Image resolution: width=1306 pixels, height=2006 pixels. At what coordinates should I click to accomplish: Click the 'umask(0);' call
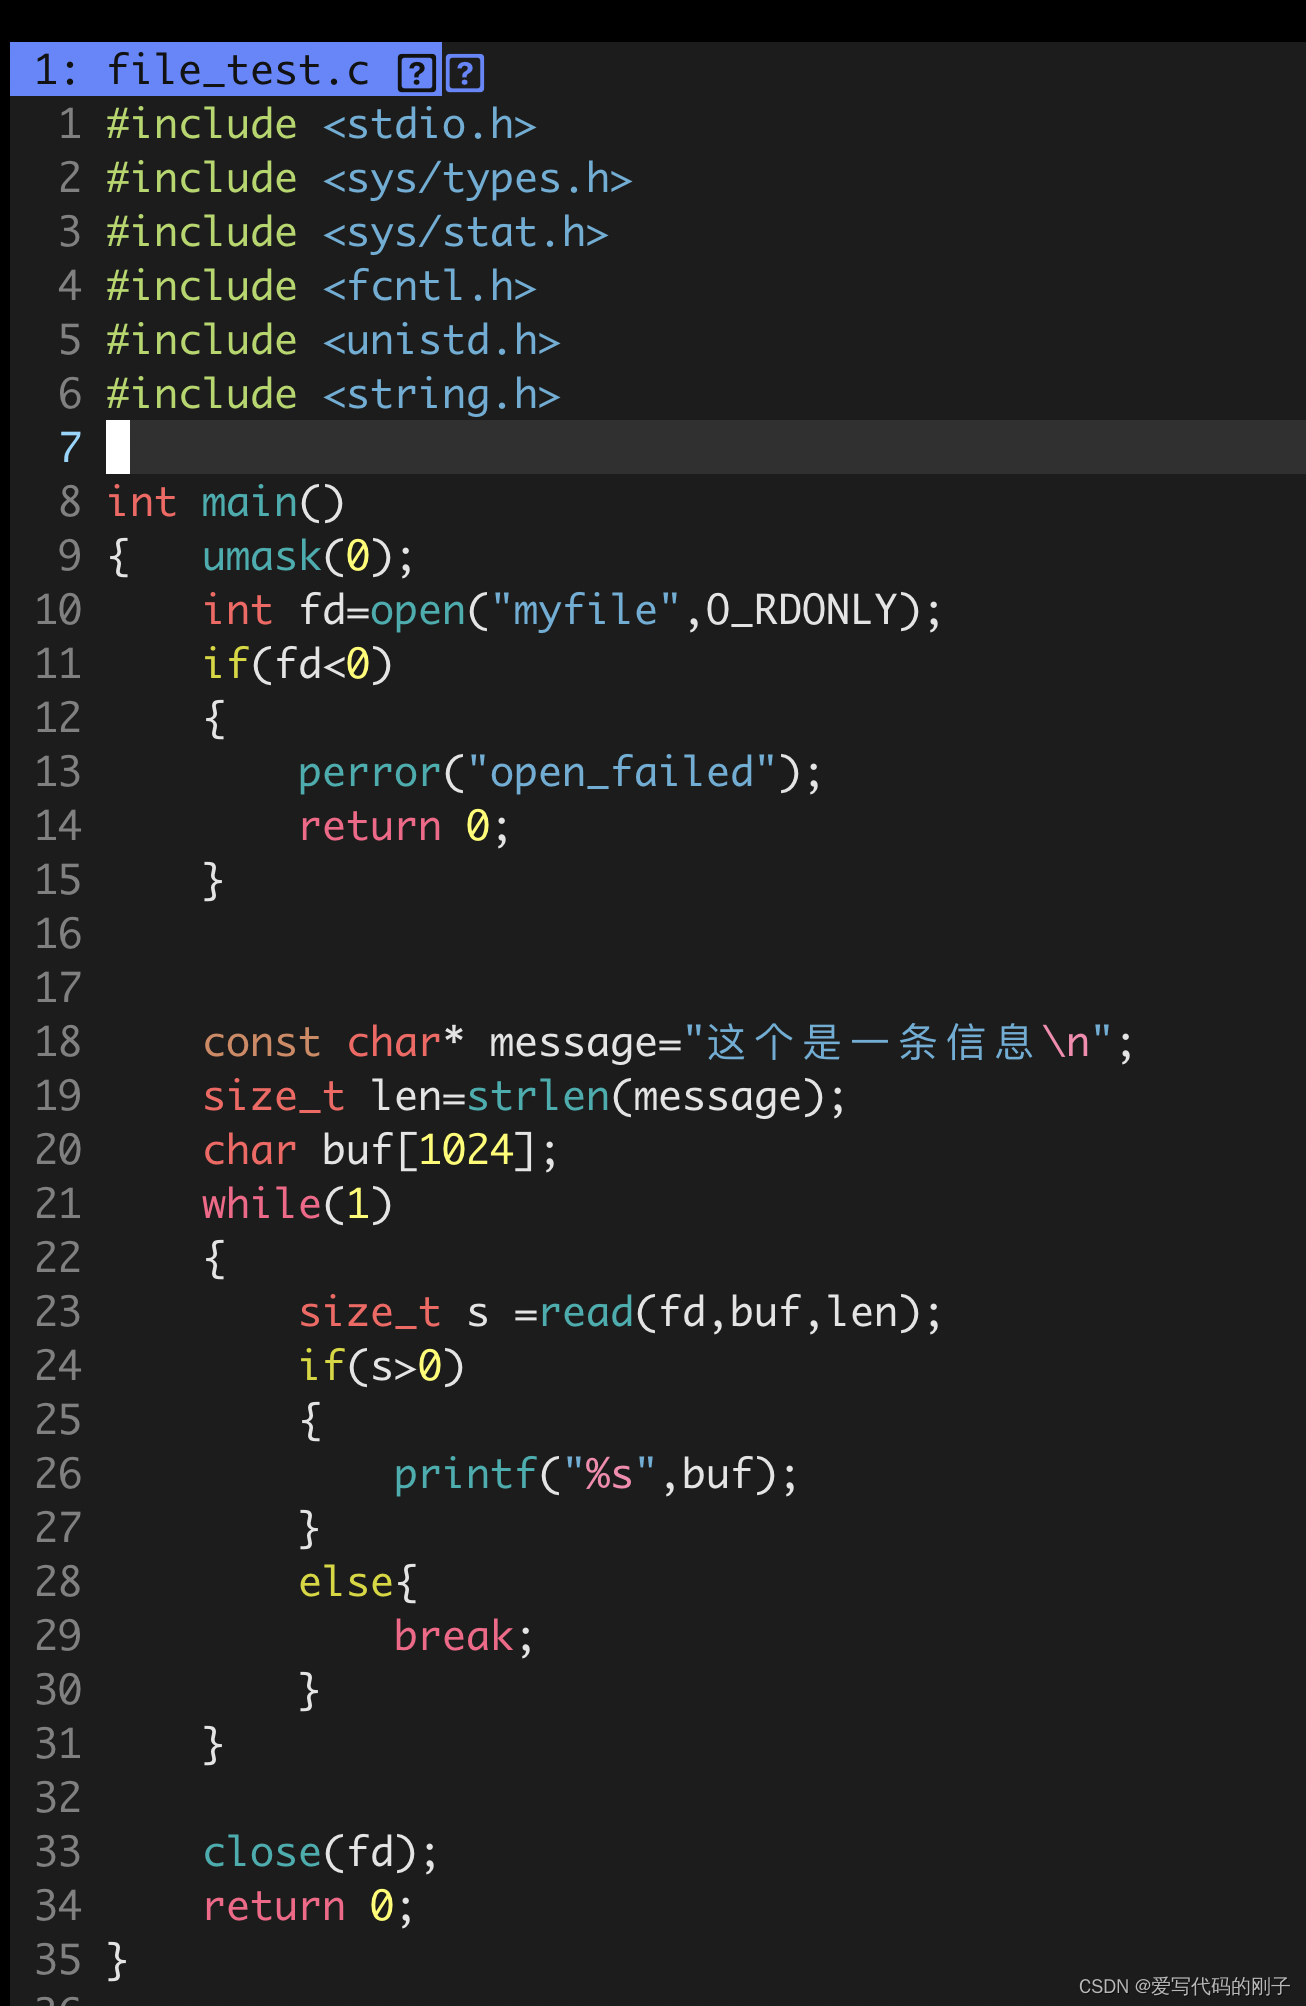pos(308,556)
